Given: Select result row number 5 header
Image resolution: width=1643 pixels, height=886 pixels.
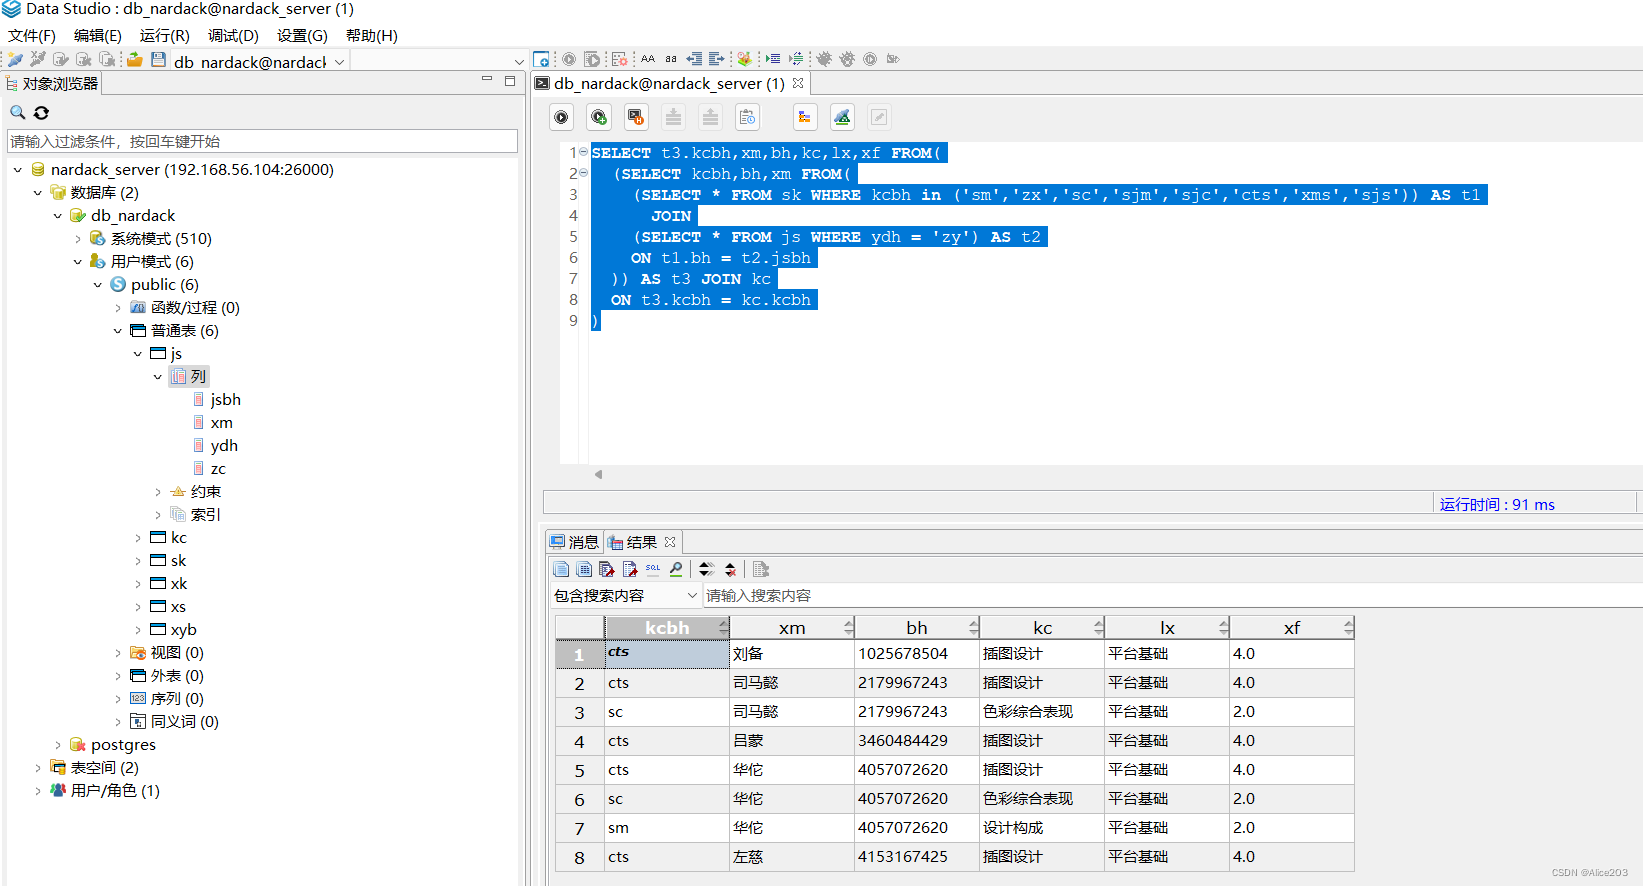Looking at the screenshot, I should (x=580, y=770).
